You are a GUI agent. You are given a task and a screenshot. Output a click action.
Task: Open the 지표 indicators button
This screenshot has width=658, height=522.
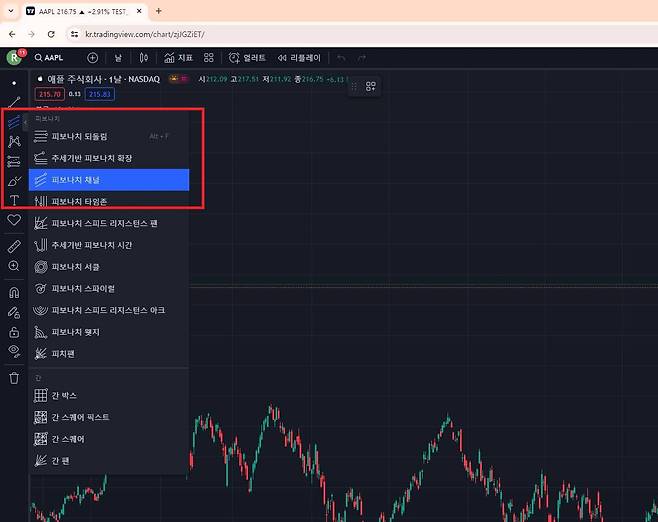click(178, 58)
